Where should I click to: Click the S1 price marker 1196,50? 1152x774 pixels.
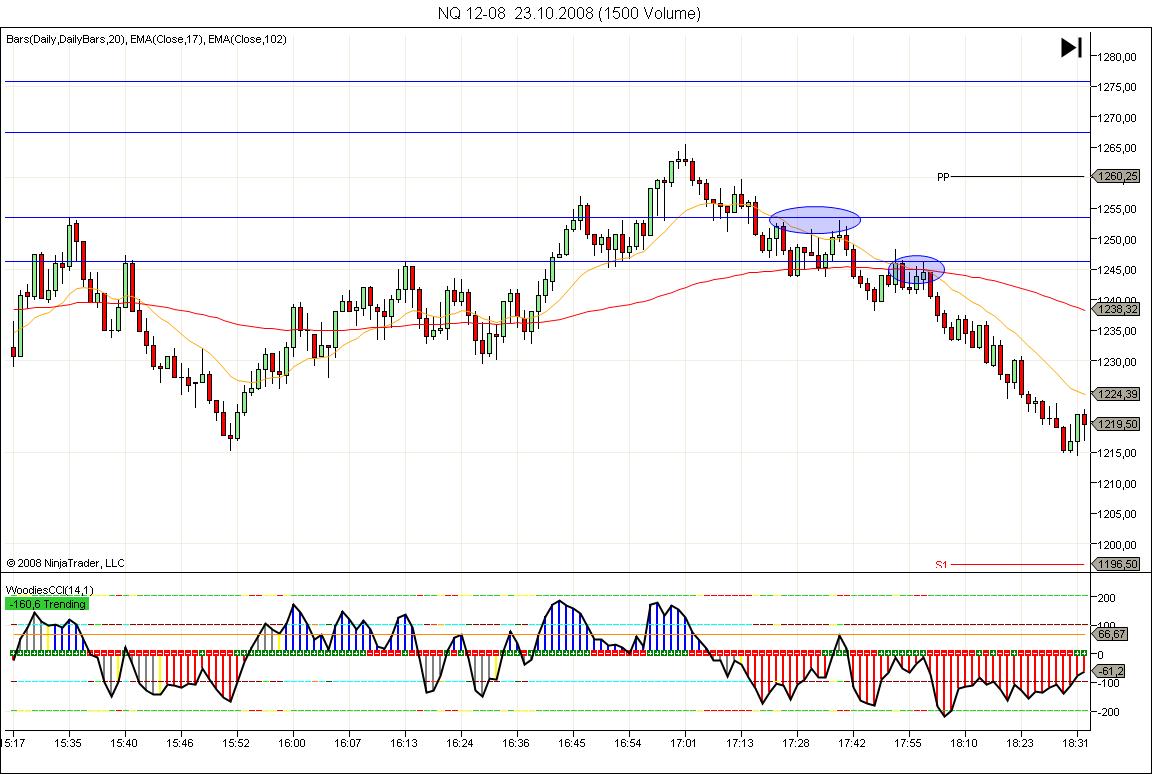pyautogui.click(x=1117, y=565)
